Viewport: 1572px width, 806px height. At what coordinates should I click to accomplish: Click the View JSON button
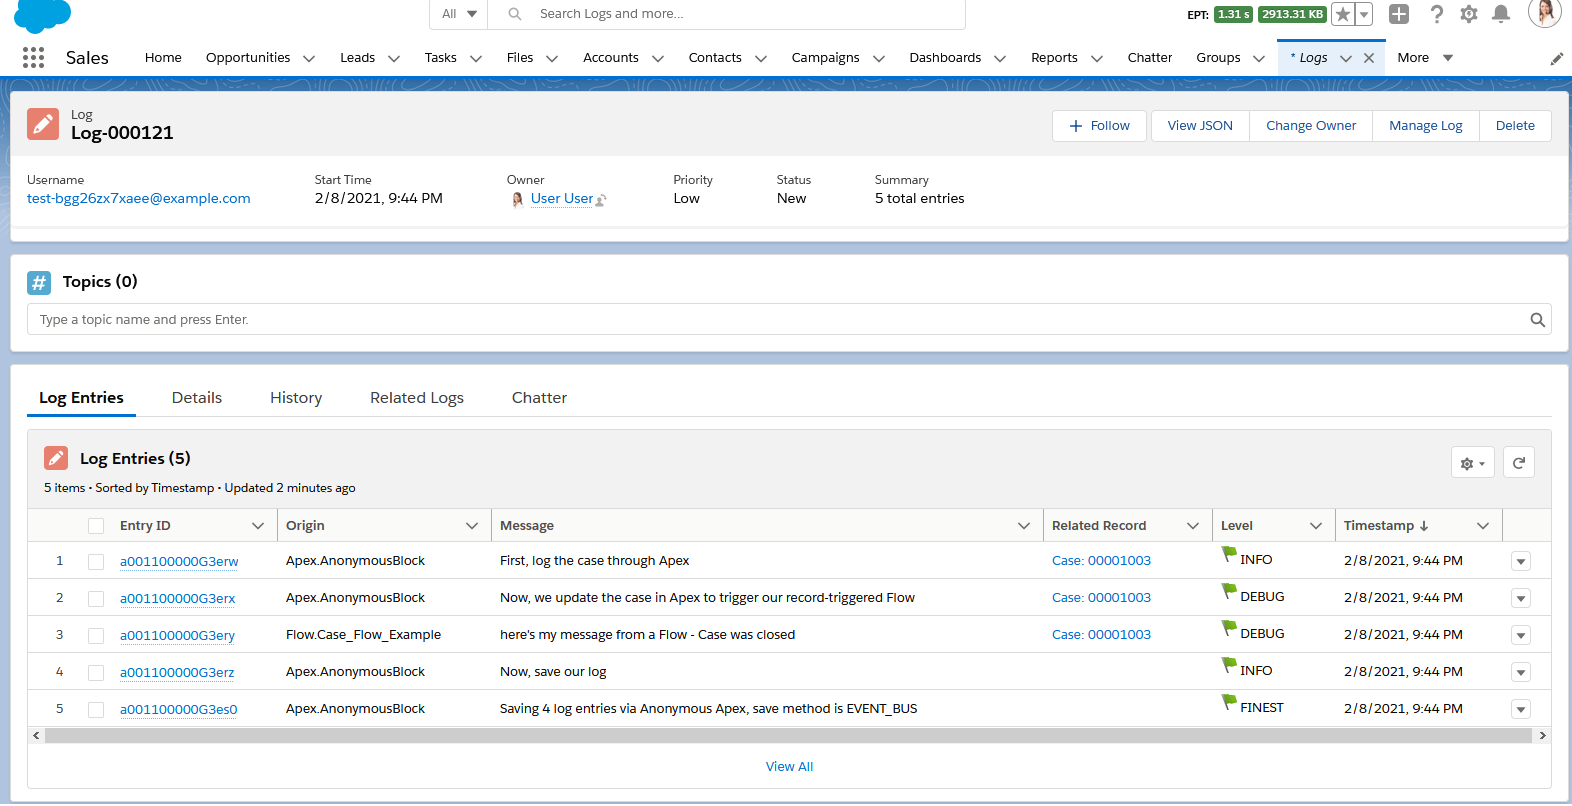point(1200,126)
